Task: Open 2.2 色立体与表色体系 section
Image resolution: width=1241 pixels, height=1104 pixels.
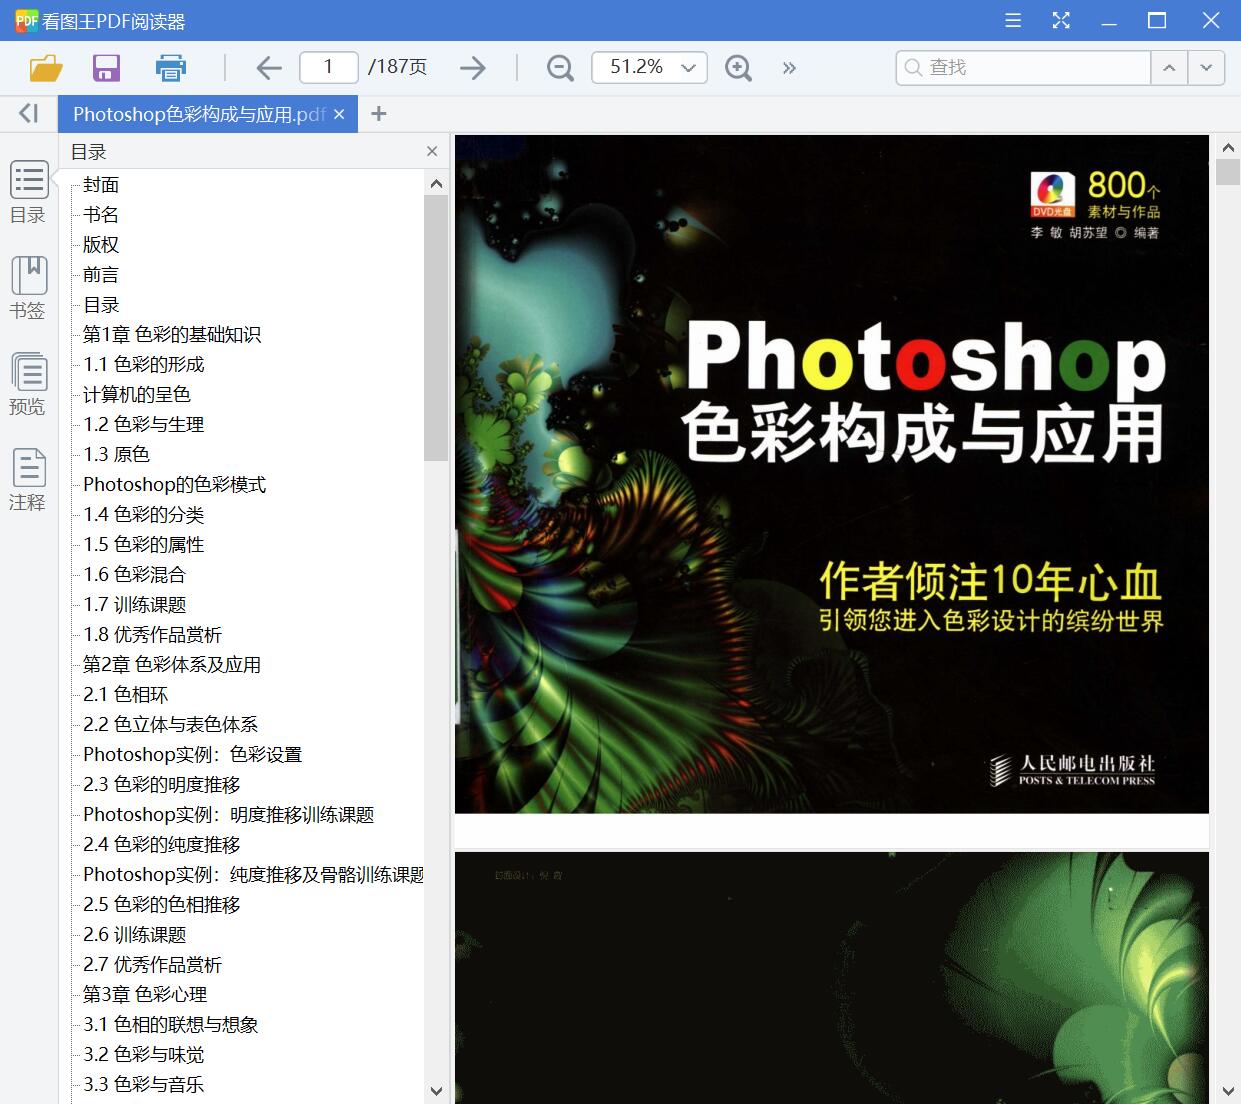Action: [171, 724]
